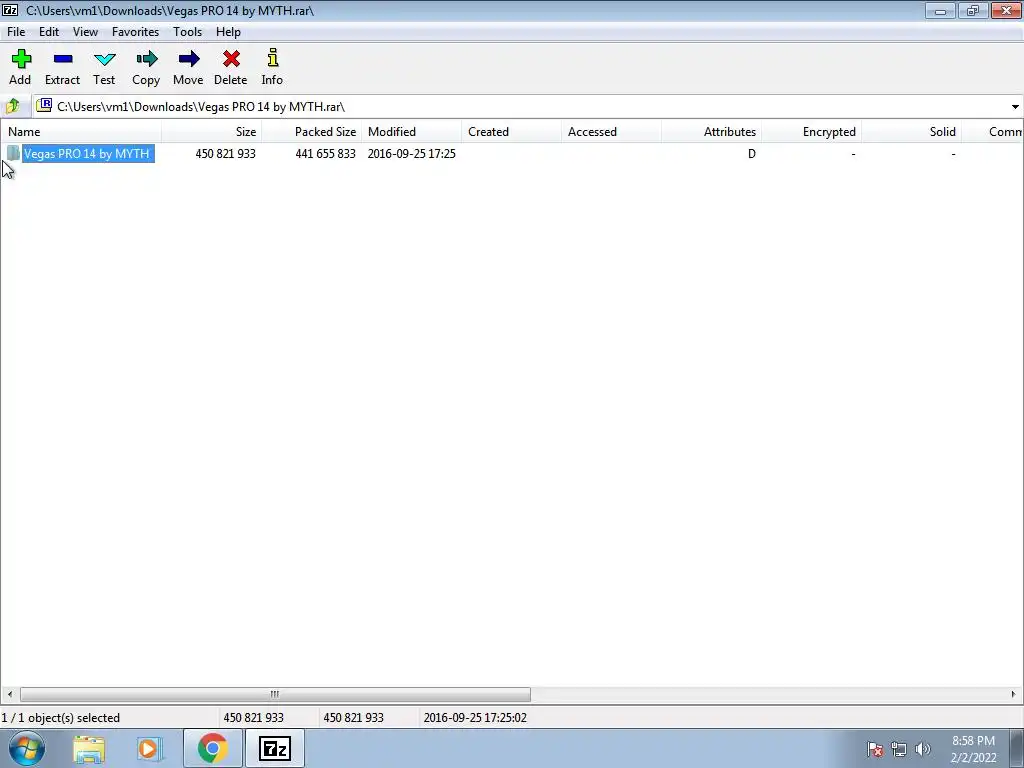Sort by Created column header
1024x768 pixels.
(x=511, y=131)
